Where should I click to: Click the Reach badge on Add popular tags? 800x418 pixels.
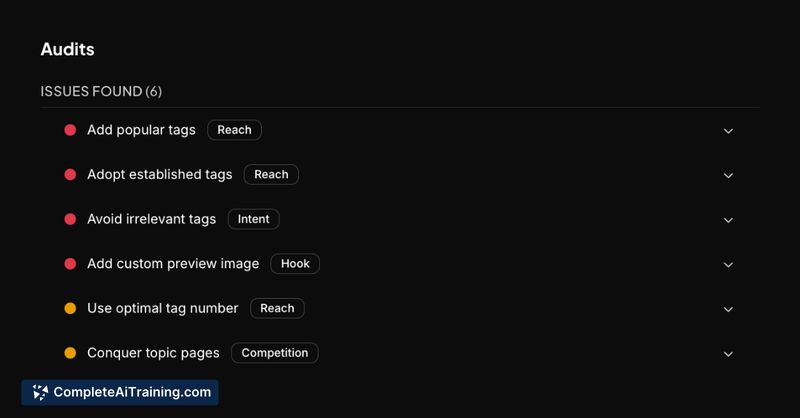coord(235,130)
